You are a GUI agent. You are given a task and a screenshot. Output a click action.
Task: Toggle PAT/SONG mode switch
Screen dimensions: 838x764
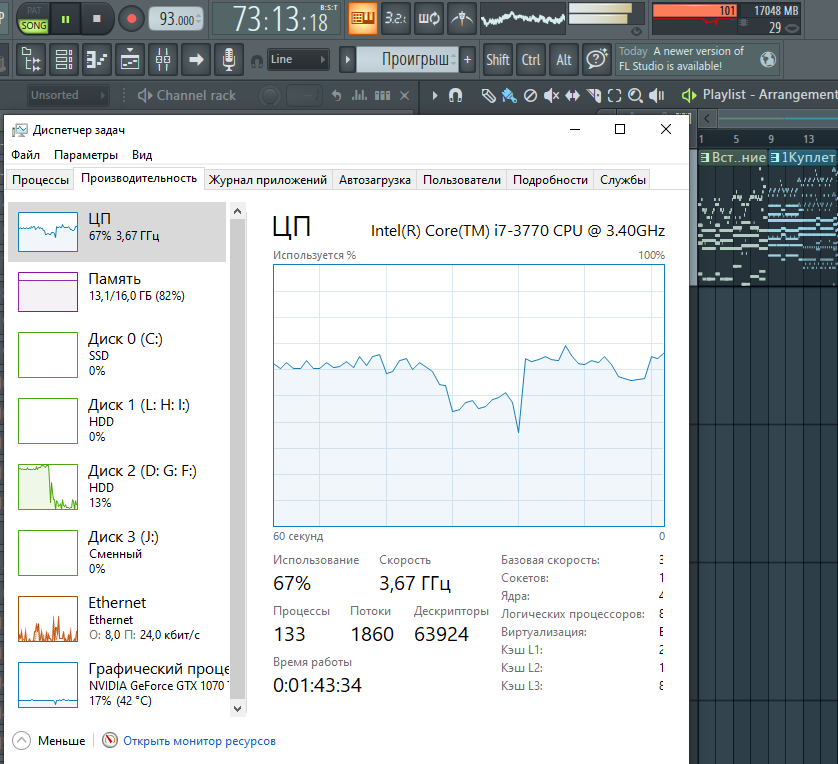33,19
